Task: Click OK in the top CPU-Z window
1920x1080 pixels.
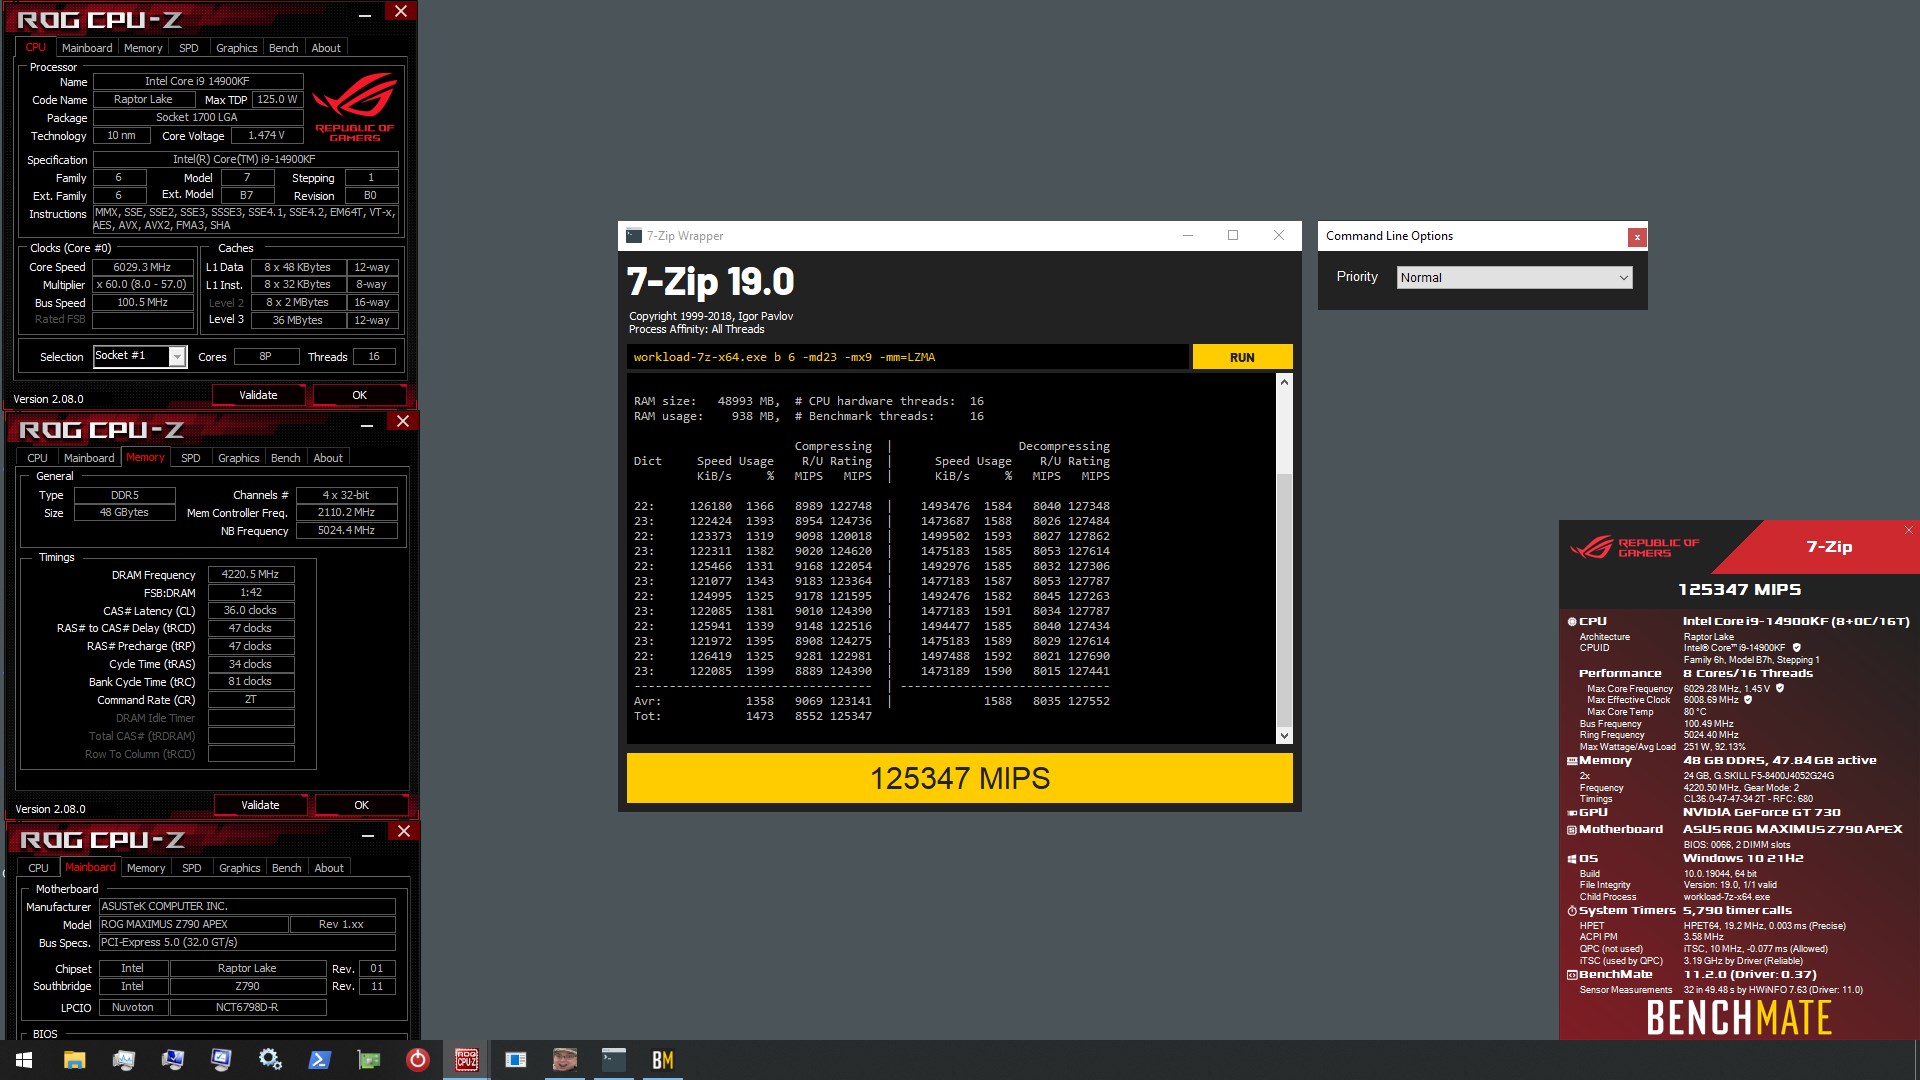Action: click(359, 395)
